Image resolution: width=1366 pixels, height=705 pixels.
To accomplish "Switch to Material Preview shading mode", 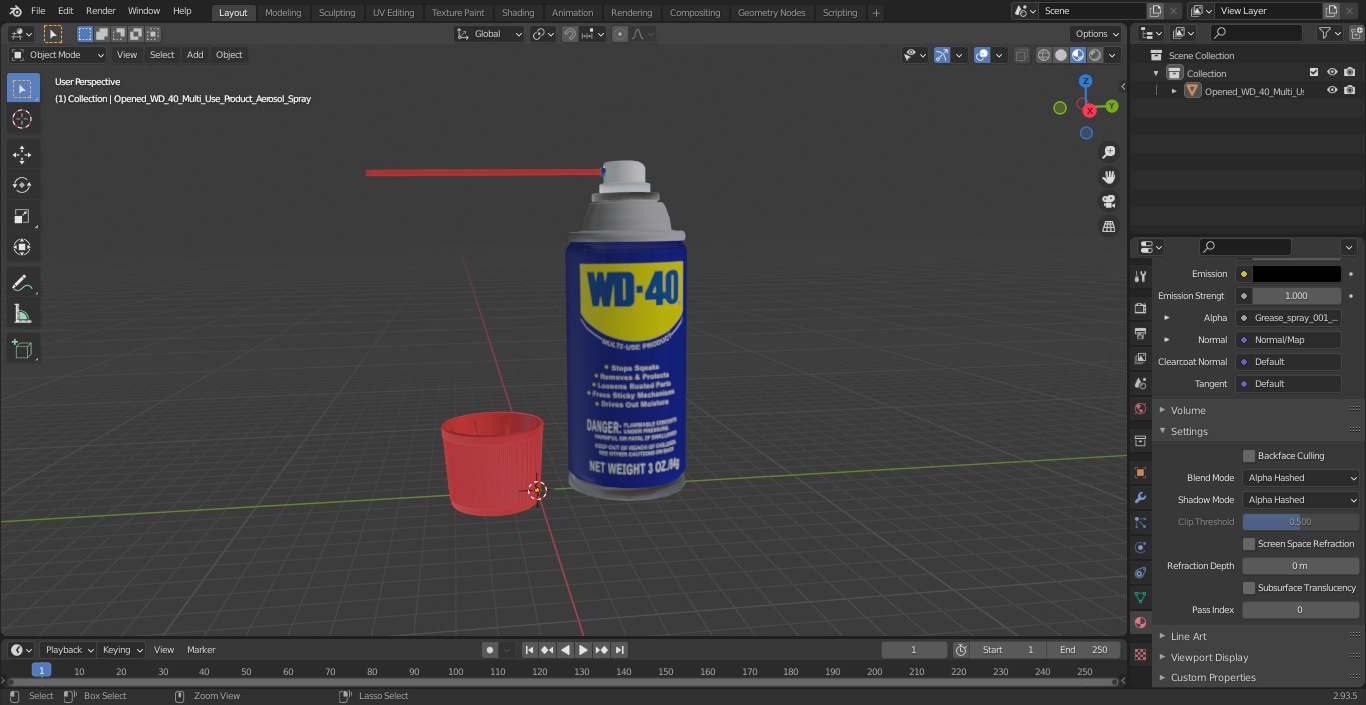I will pos(1078,55).
